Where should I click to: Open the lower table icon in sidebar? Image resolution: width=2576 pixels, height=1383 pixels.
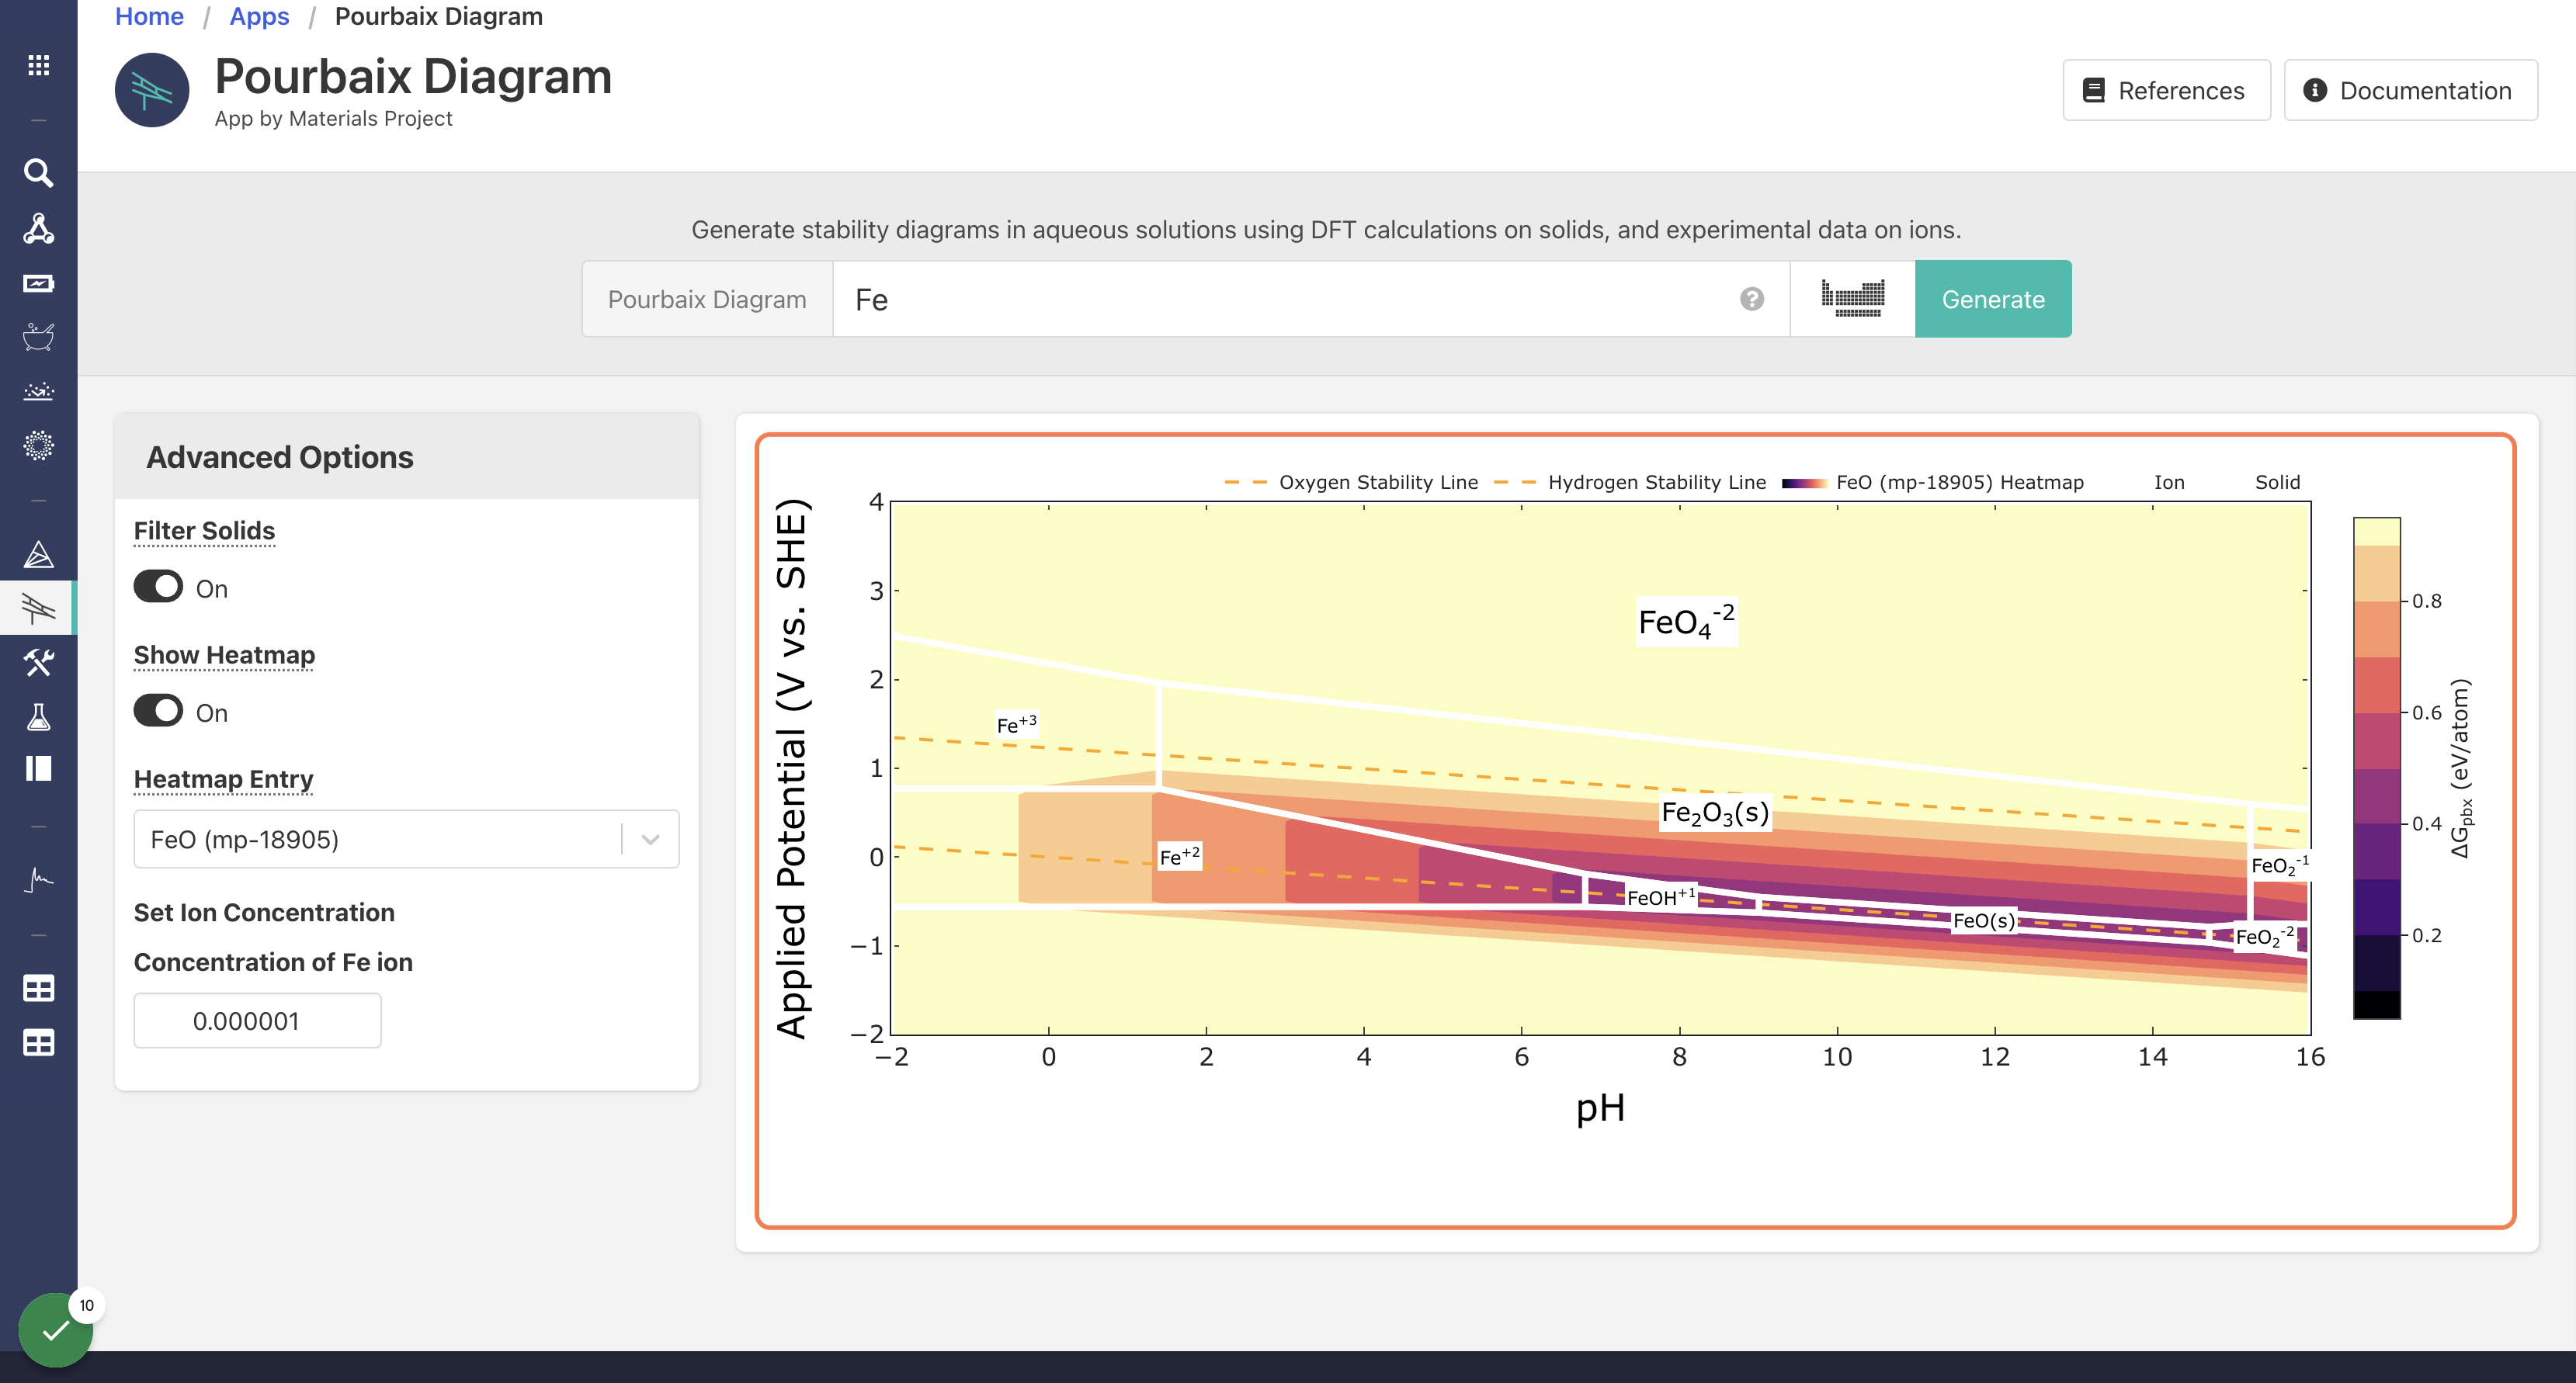(38, 1042)
